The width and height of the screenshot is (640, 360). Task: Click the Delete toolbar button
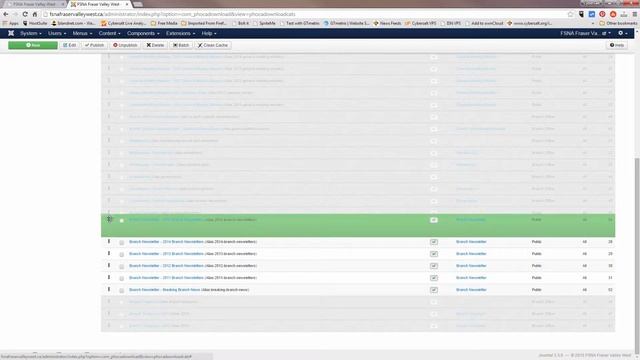pyautogui.click(x=155, y=45)
